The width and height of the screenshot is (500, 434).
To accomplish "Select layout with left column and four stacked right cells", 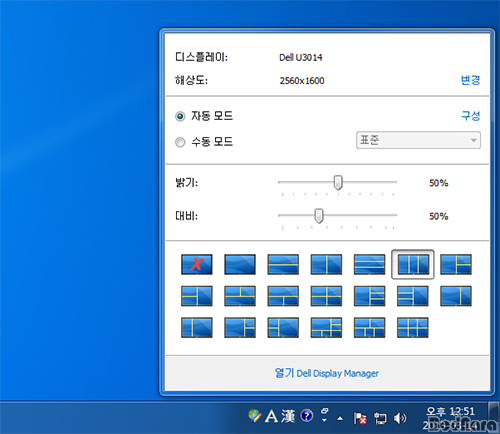I will (x=369, y=296).
